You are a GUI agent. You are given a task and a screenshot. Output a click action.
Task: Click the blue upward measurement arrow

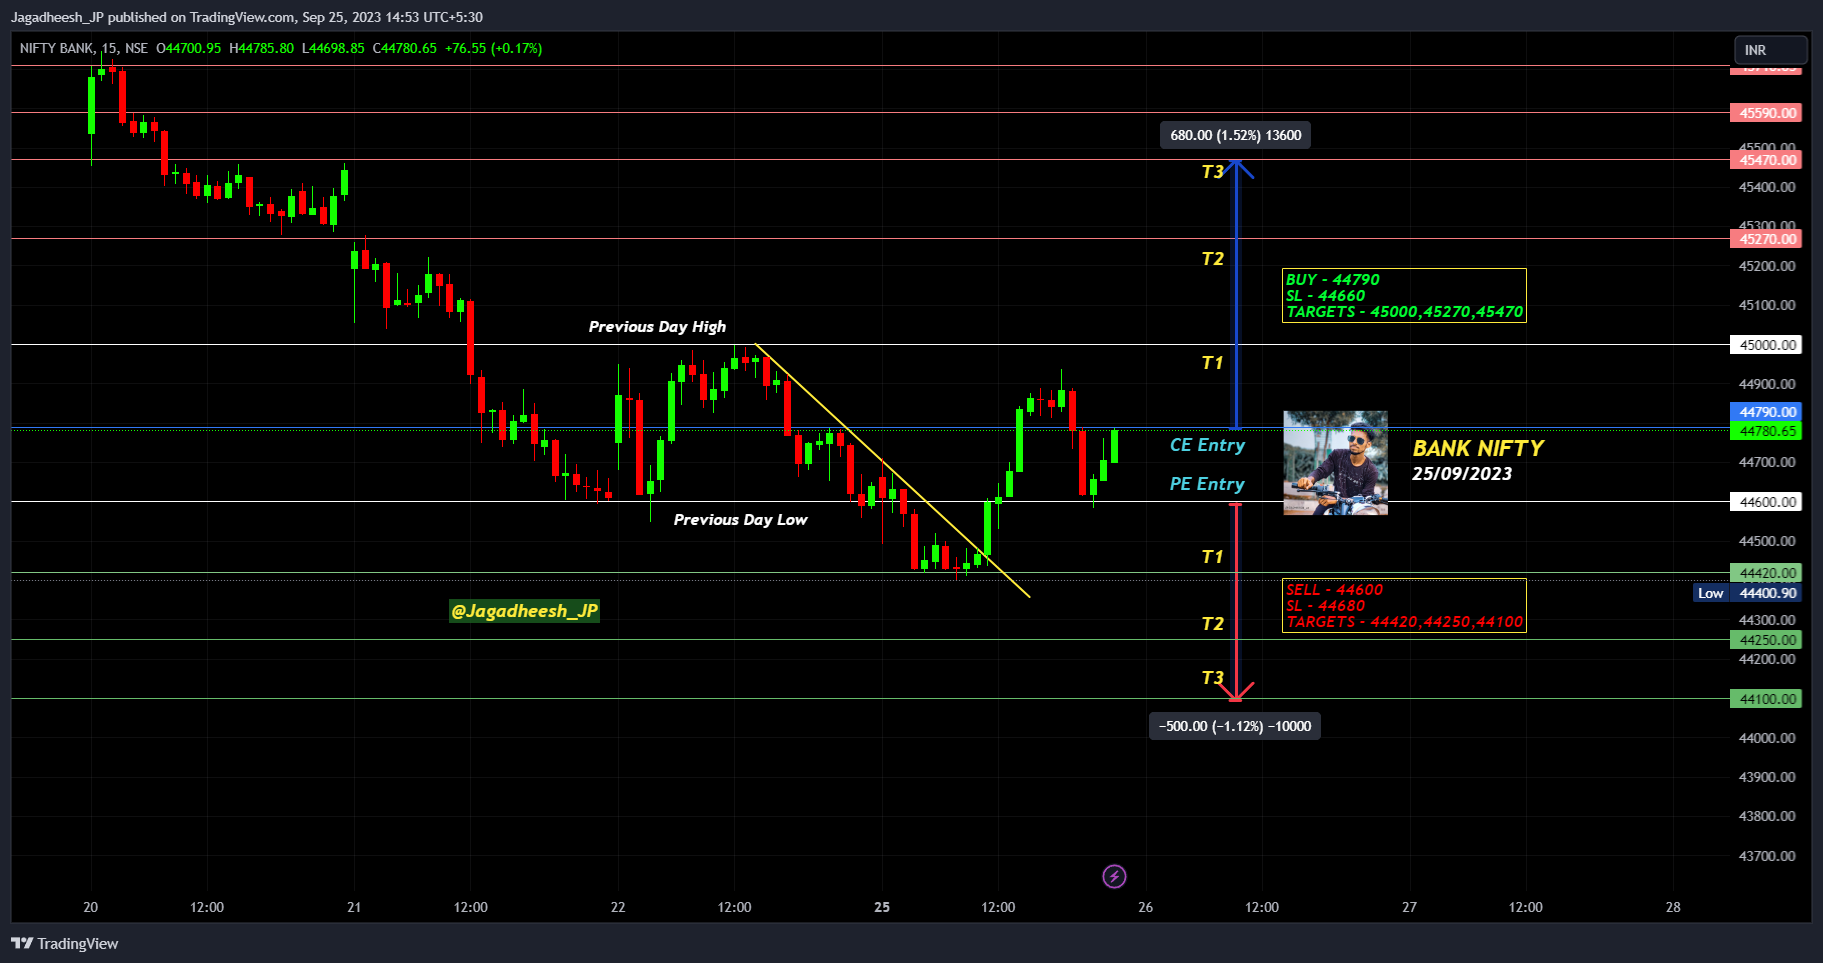click(1236, 295)
